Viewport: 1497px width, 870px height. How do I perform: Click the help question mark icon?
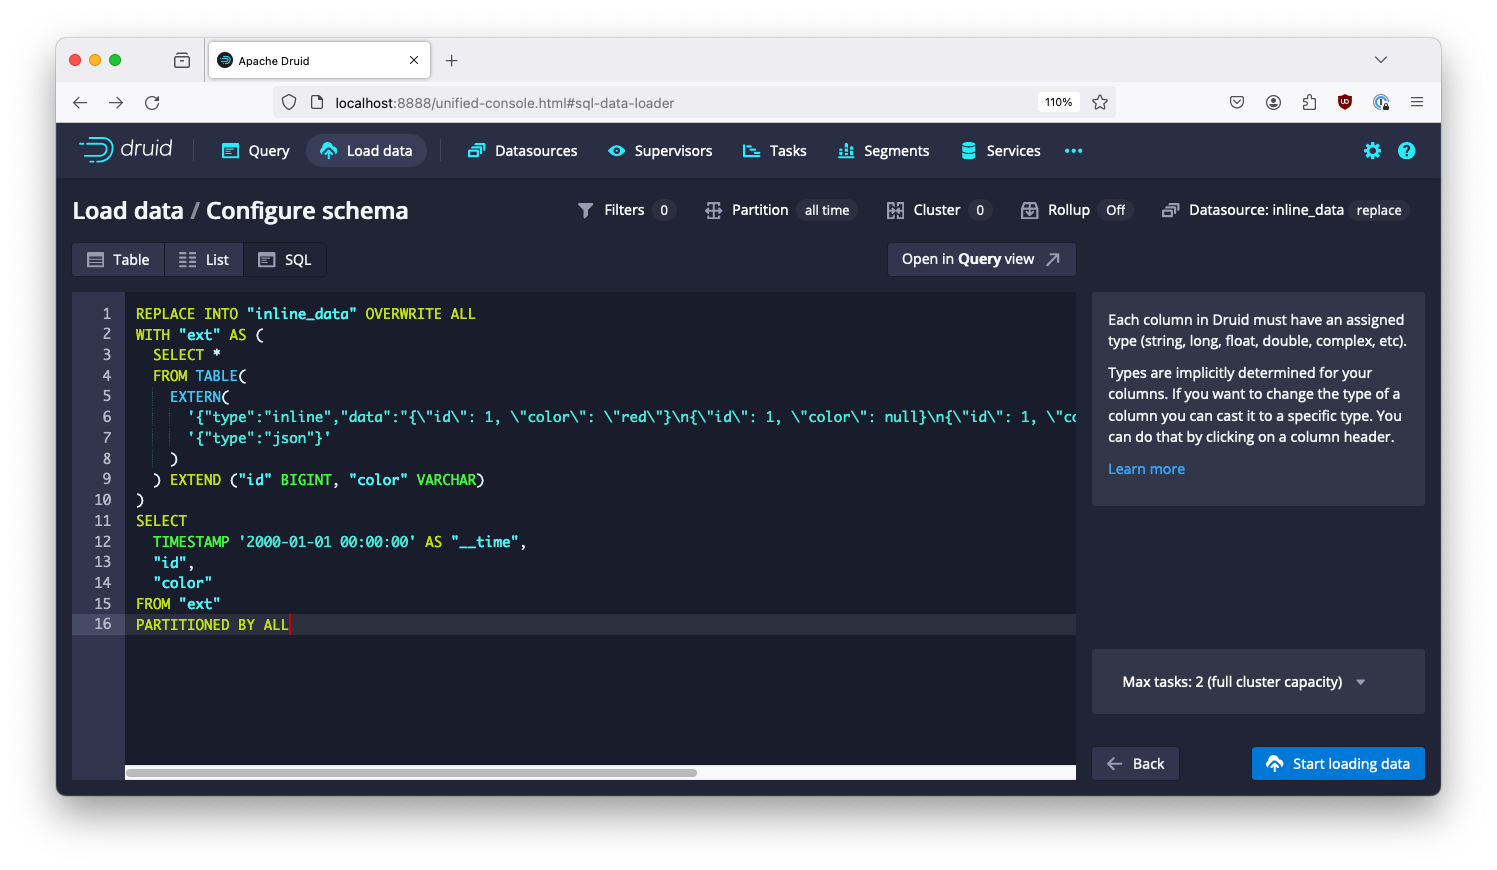point(1406,151)
